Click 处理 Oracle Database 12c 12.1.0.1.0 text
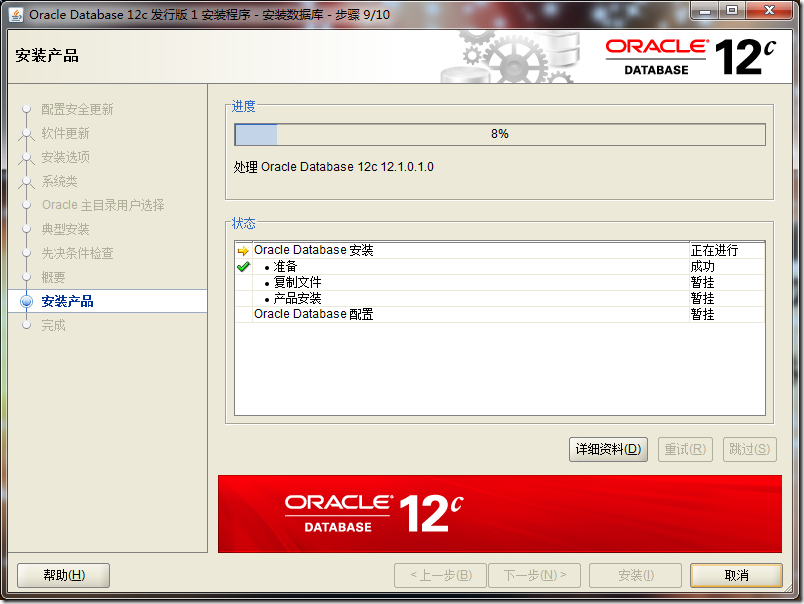Image resolution: width=804 pixels, height=604 pixels. point(333,167)
